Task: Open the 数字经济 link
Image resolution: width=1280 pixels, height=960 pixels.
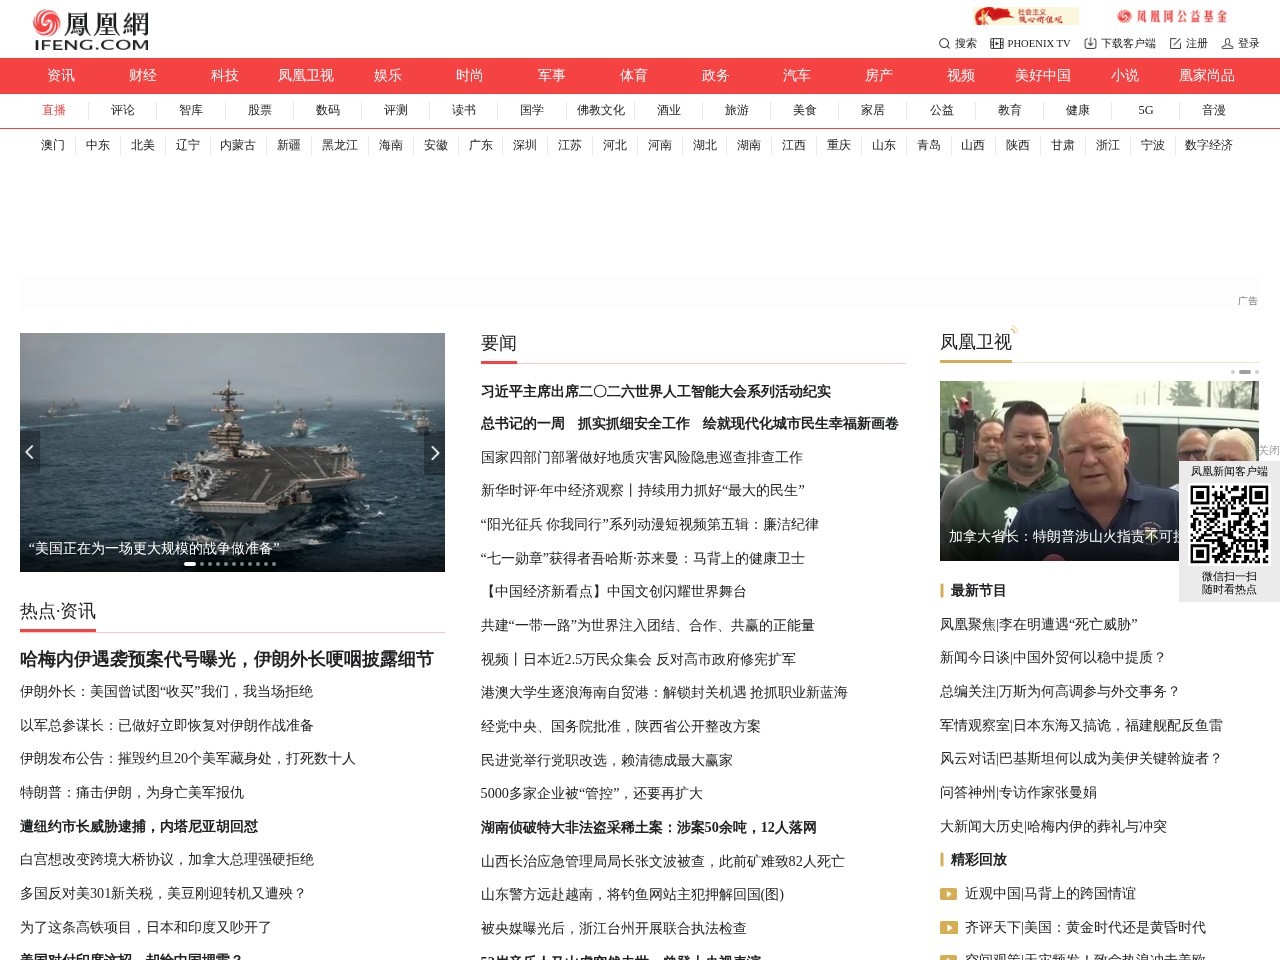Action: click(x=1209, y=145)
